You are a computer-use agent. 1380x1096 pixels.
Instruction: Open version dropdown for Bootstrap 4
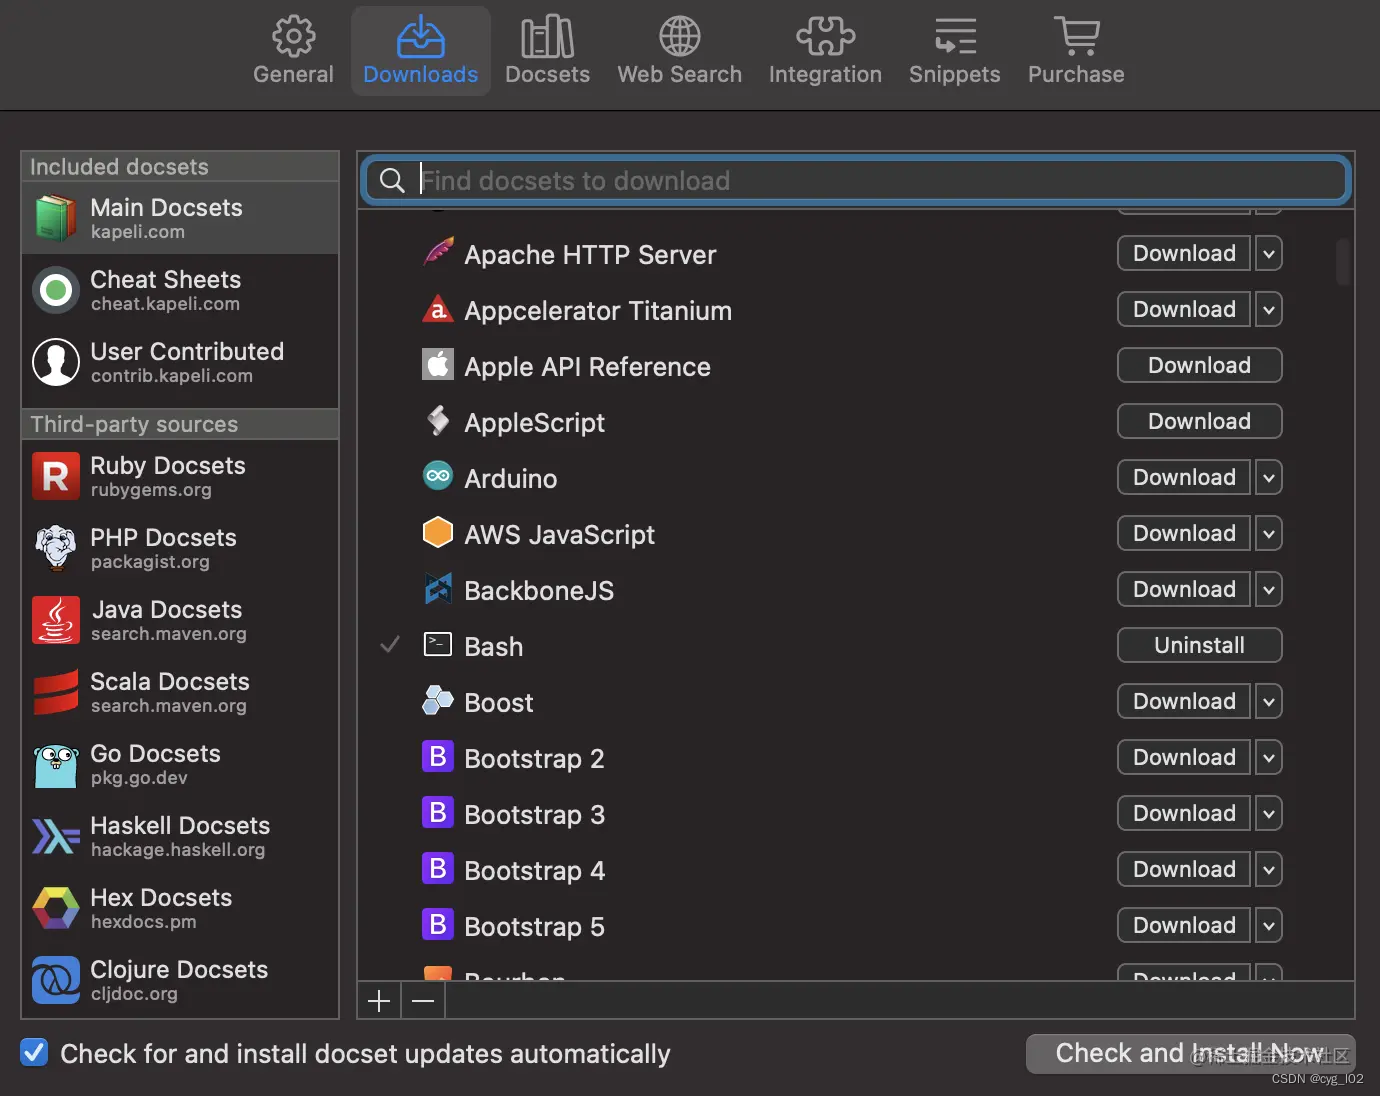click(x=1268, y=869)
